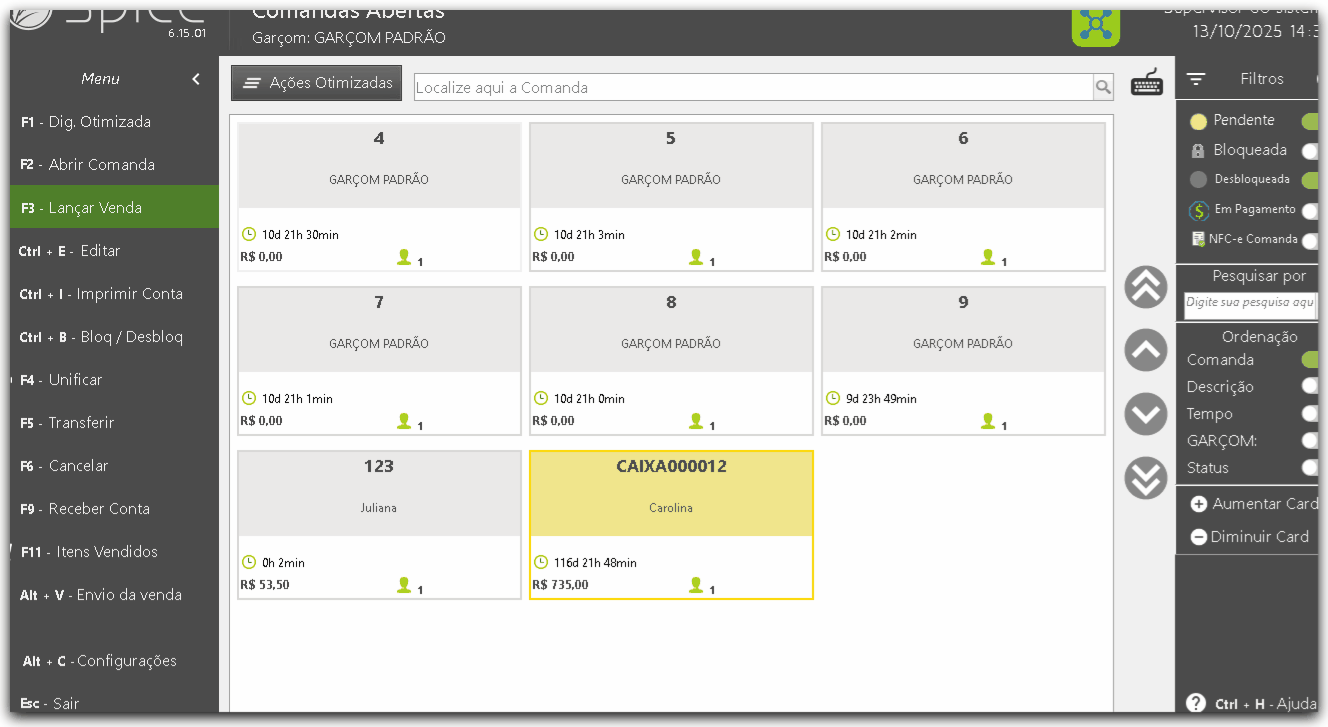Enable ordering by Status switch
This screenshot has width=1328, height=727.
pos(1309,467)
